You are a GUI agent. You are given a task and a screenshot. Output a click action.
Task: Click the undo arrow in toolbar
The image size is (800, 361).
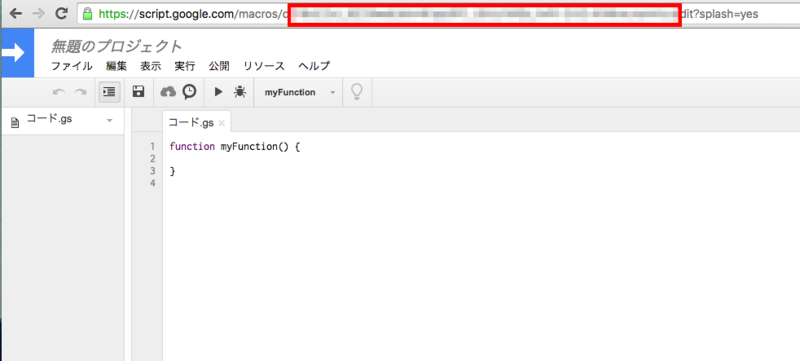pyautogui.click(x=59, y=92)
